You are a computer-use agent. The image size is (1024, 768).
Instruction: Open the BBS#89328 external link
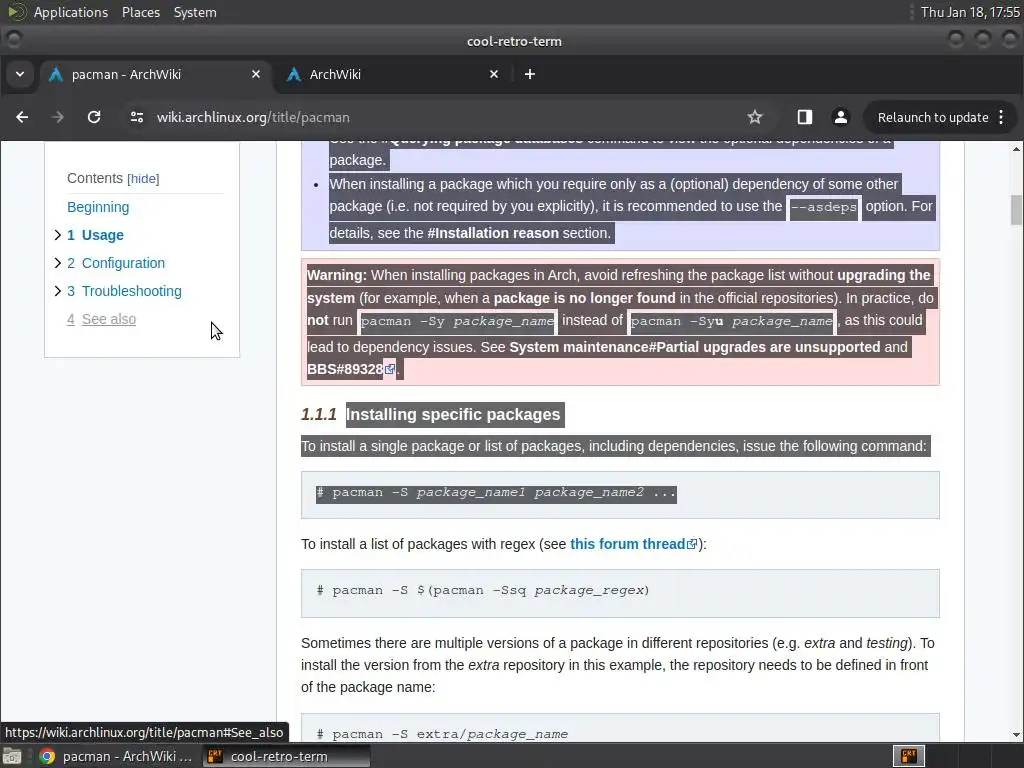pyautogui.click(x=351, y=370)
